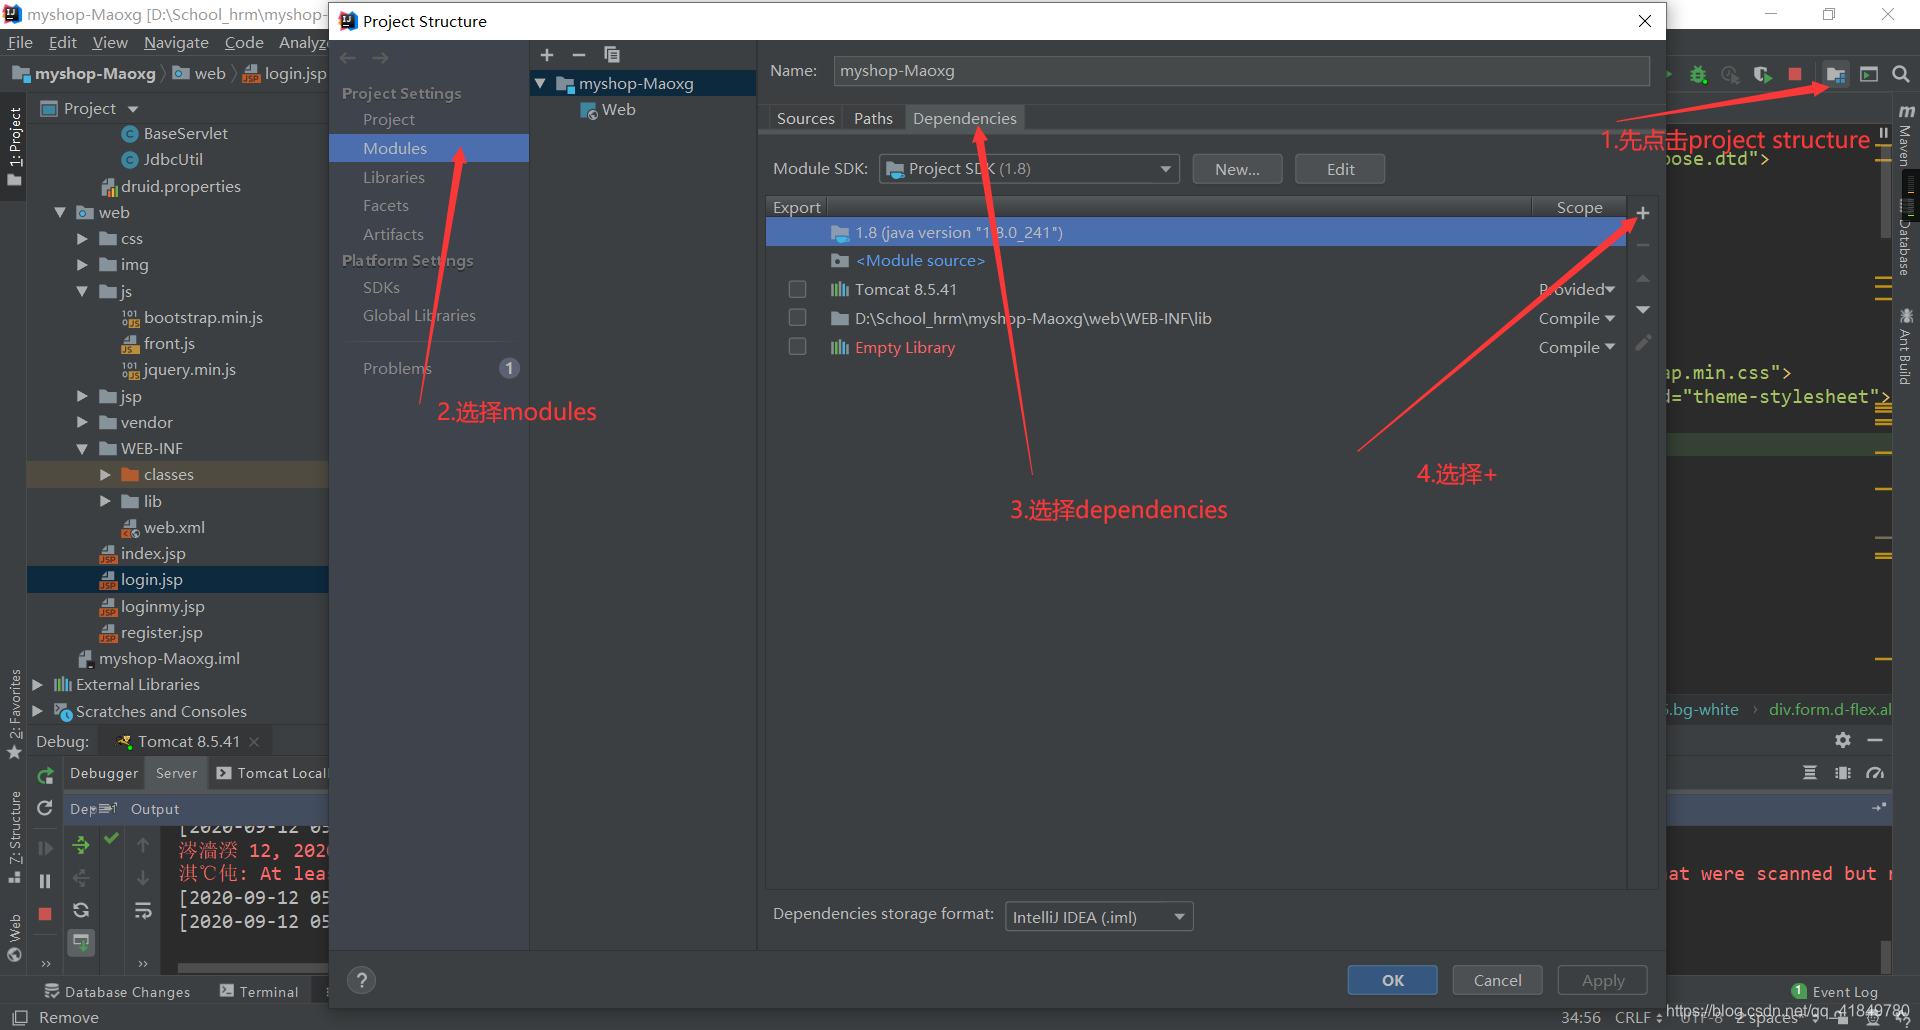Click the Cancel button
1920x1030 pixels.
click(1497, 980)
